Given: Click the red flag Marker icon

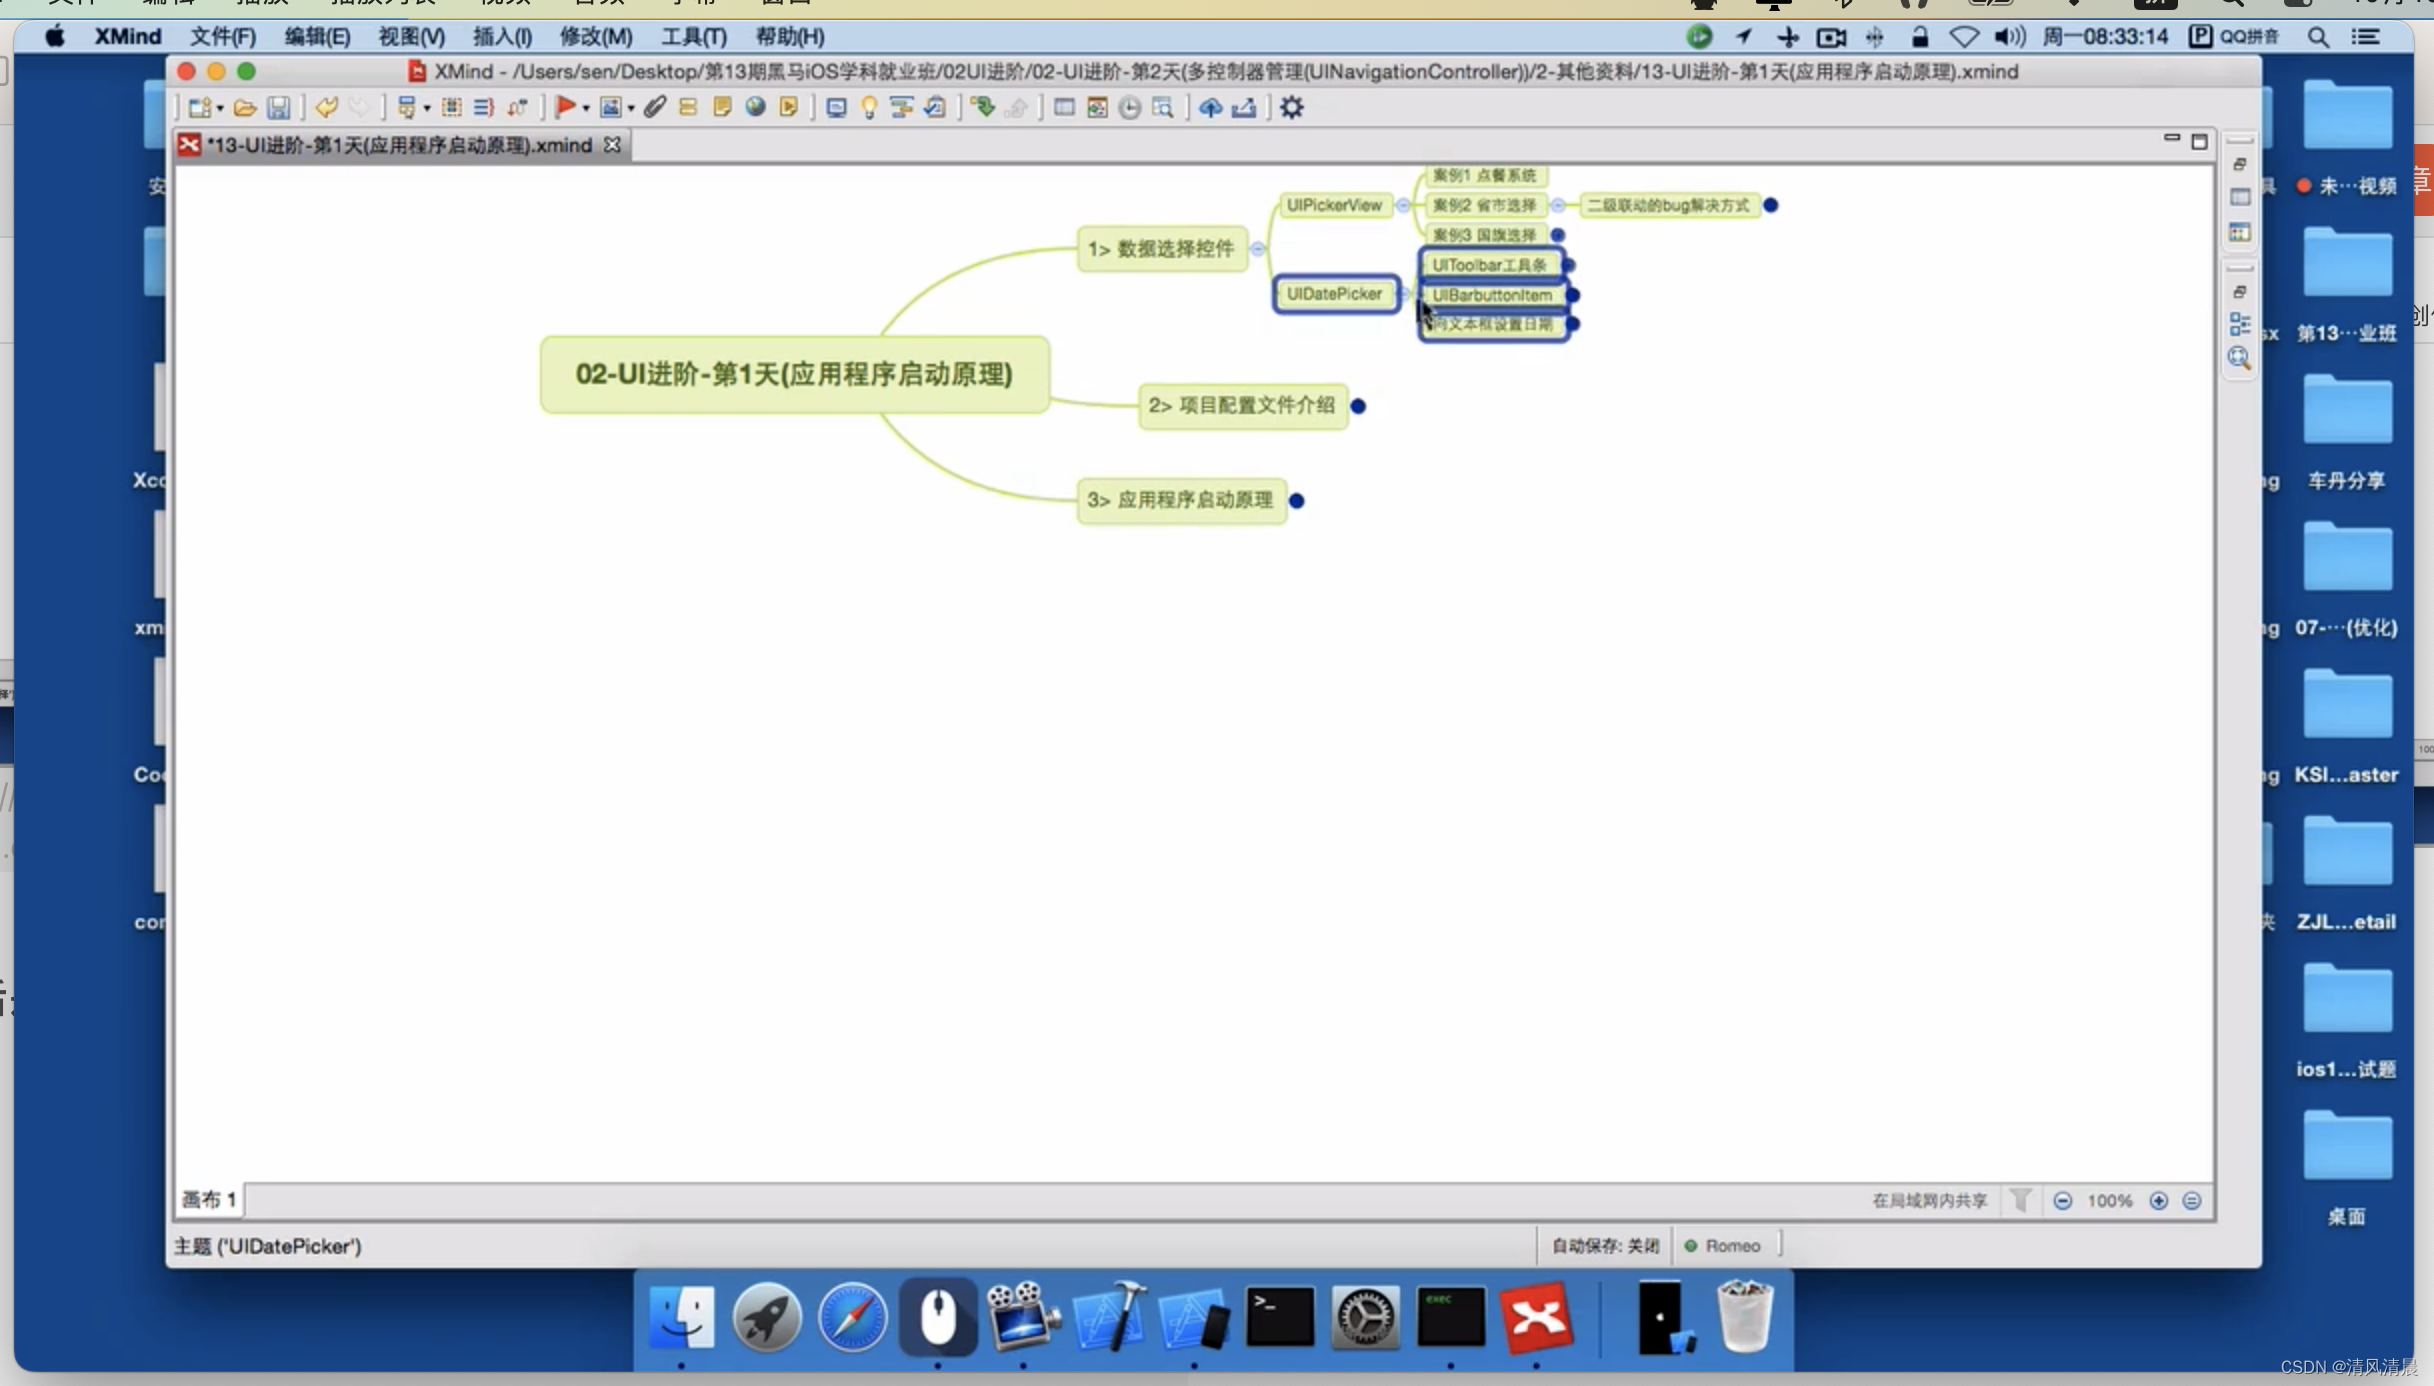Looking at the screenshot, I should click(565, 107).
